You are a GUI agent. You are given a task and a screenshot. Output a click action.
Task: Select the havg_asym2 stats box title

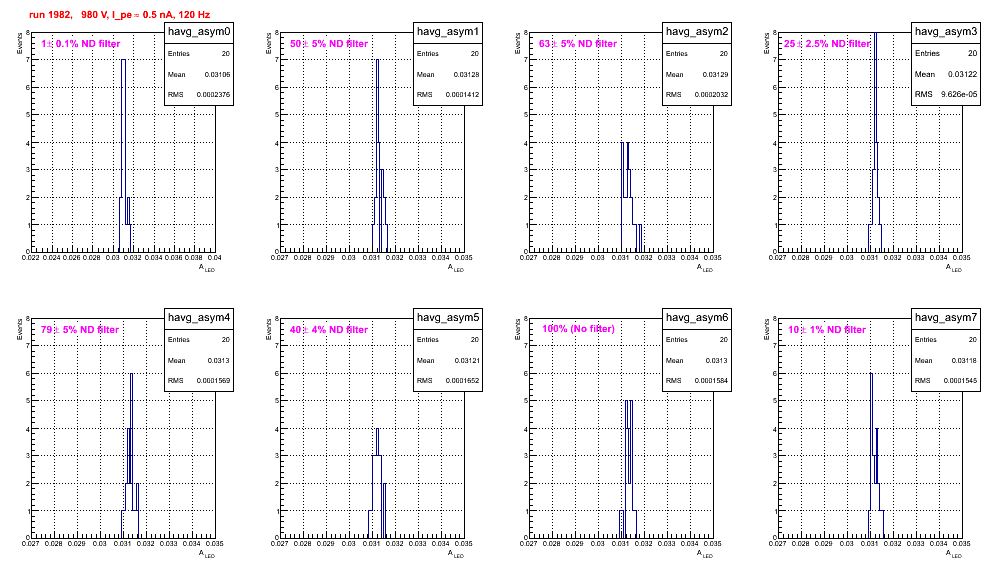697,32
